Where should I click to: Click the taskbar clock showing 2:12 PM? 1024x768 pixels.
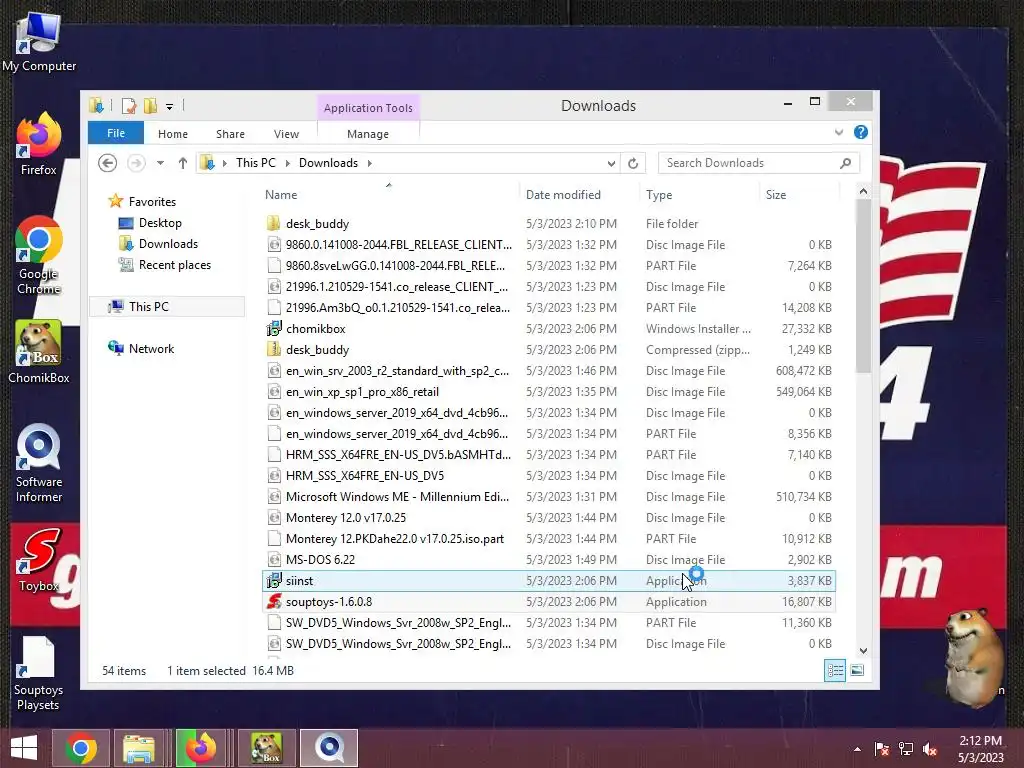point(980,749)
